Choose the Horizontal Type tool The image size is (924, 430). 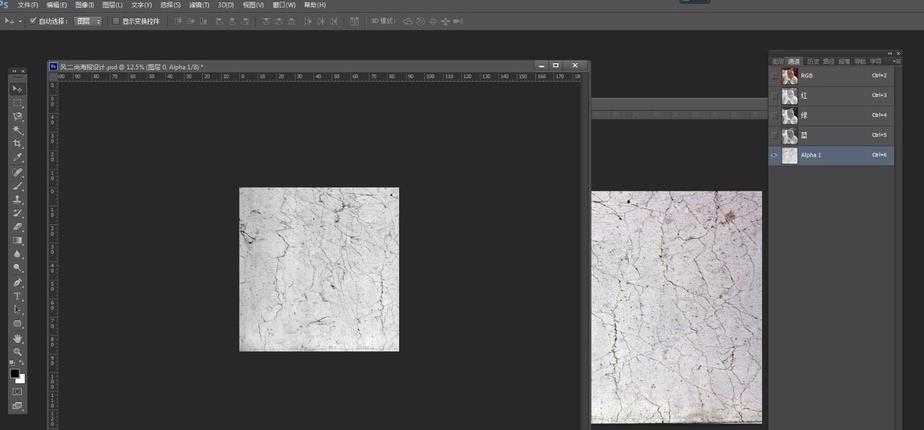click(x=17, y=296)
